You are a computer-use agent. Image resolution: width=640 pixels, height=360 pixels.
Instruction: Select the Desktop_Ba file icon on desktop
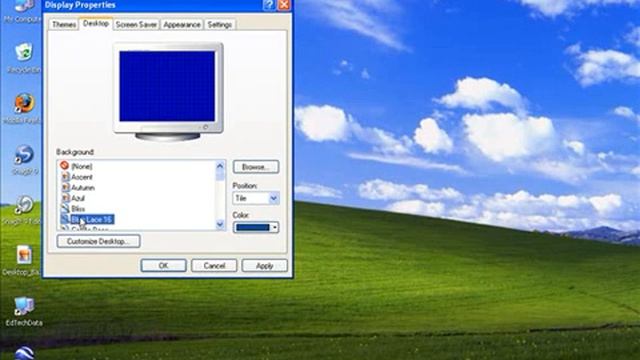(x=24, y=256)
